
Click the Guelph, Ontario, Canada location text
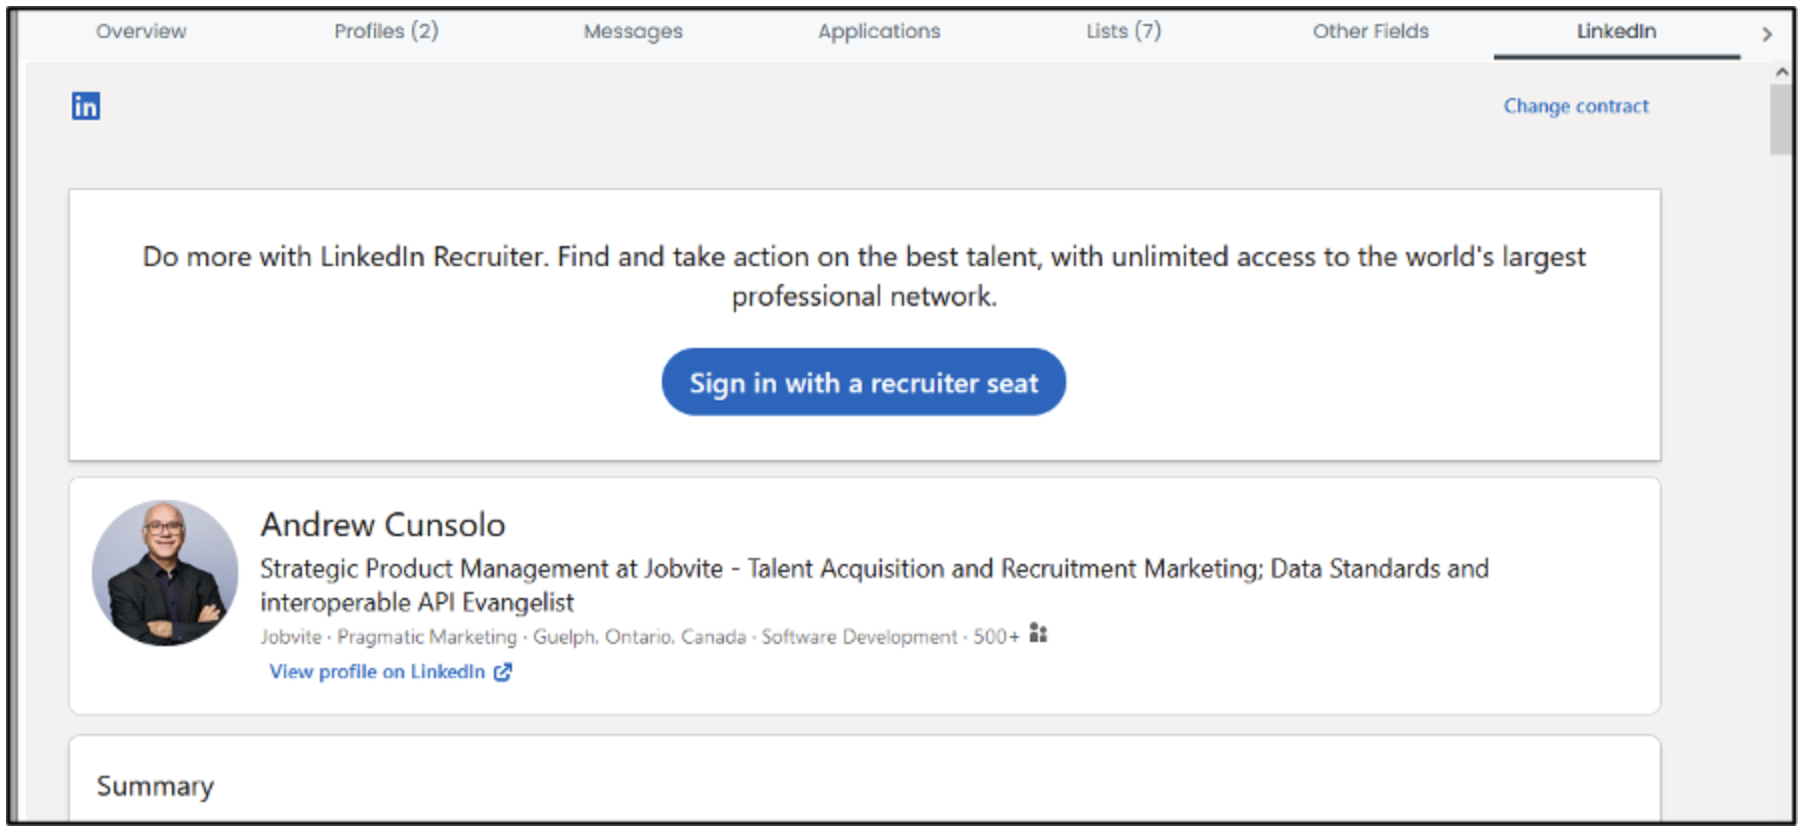tap(639, 637)
